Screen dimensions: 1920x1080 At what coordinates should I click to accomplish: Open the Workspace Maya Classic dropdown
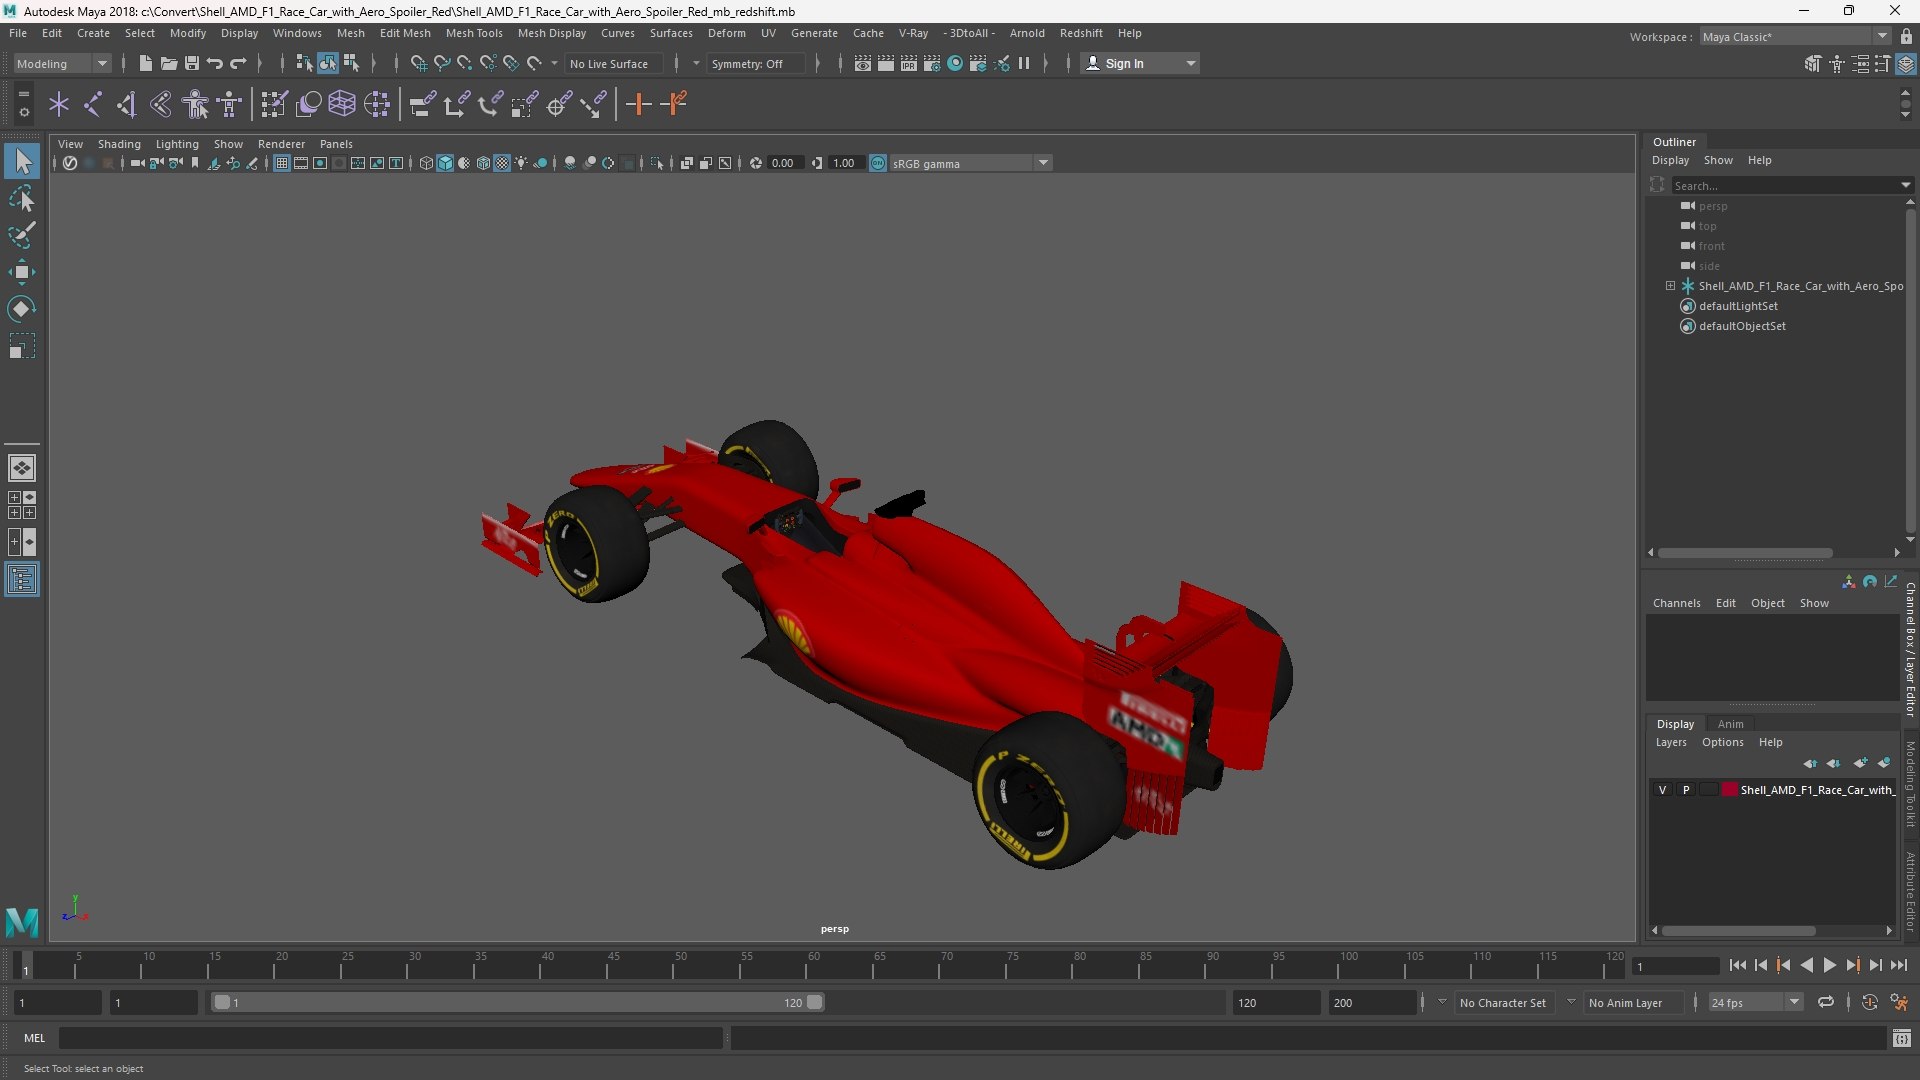point(1795,37)
